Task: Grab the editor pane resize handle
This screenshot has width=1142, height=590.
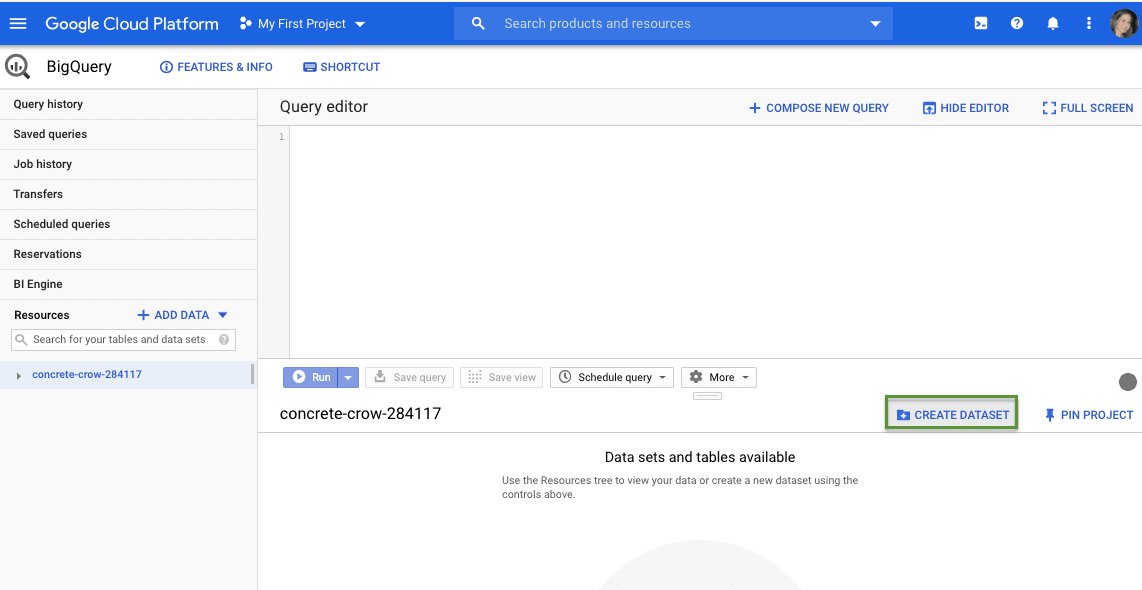Action: (707, 396)
